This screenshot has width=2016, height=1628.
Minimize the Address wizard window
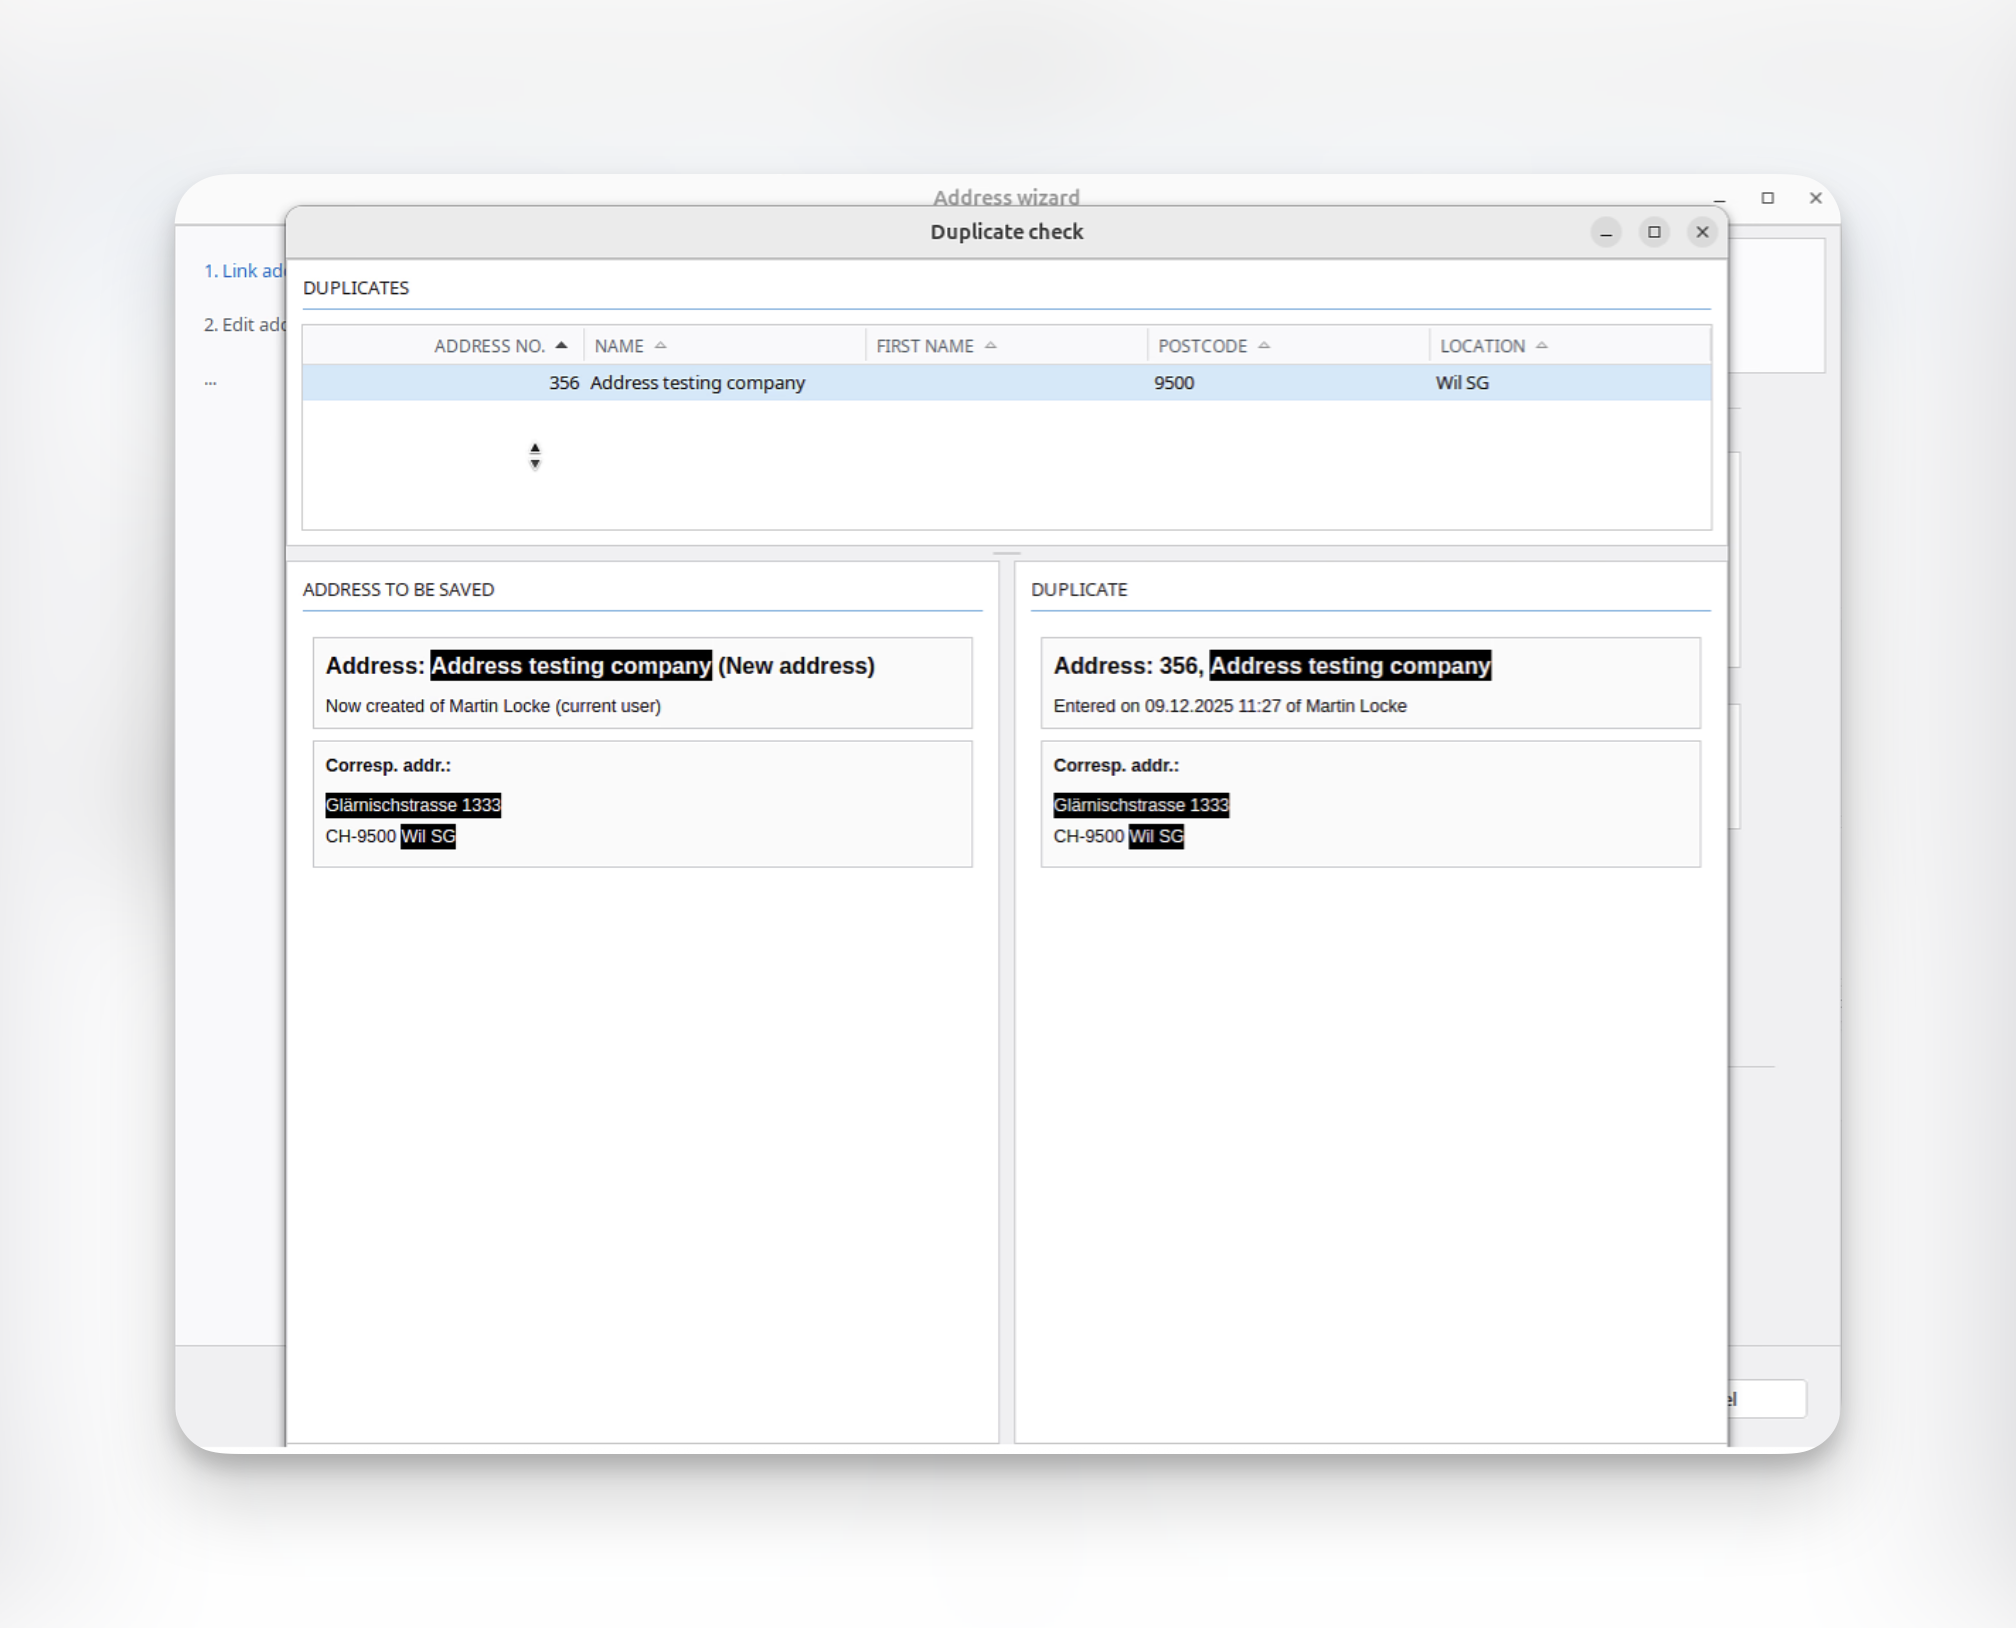[1719, 198]
